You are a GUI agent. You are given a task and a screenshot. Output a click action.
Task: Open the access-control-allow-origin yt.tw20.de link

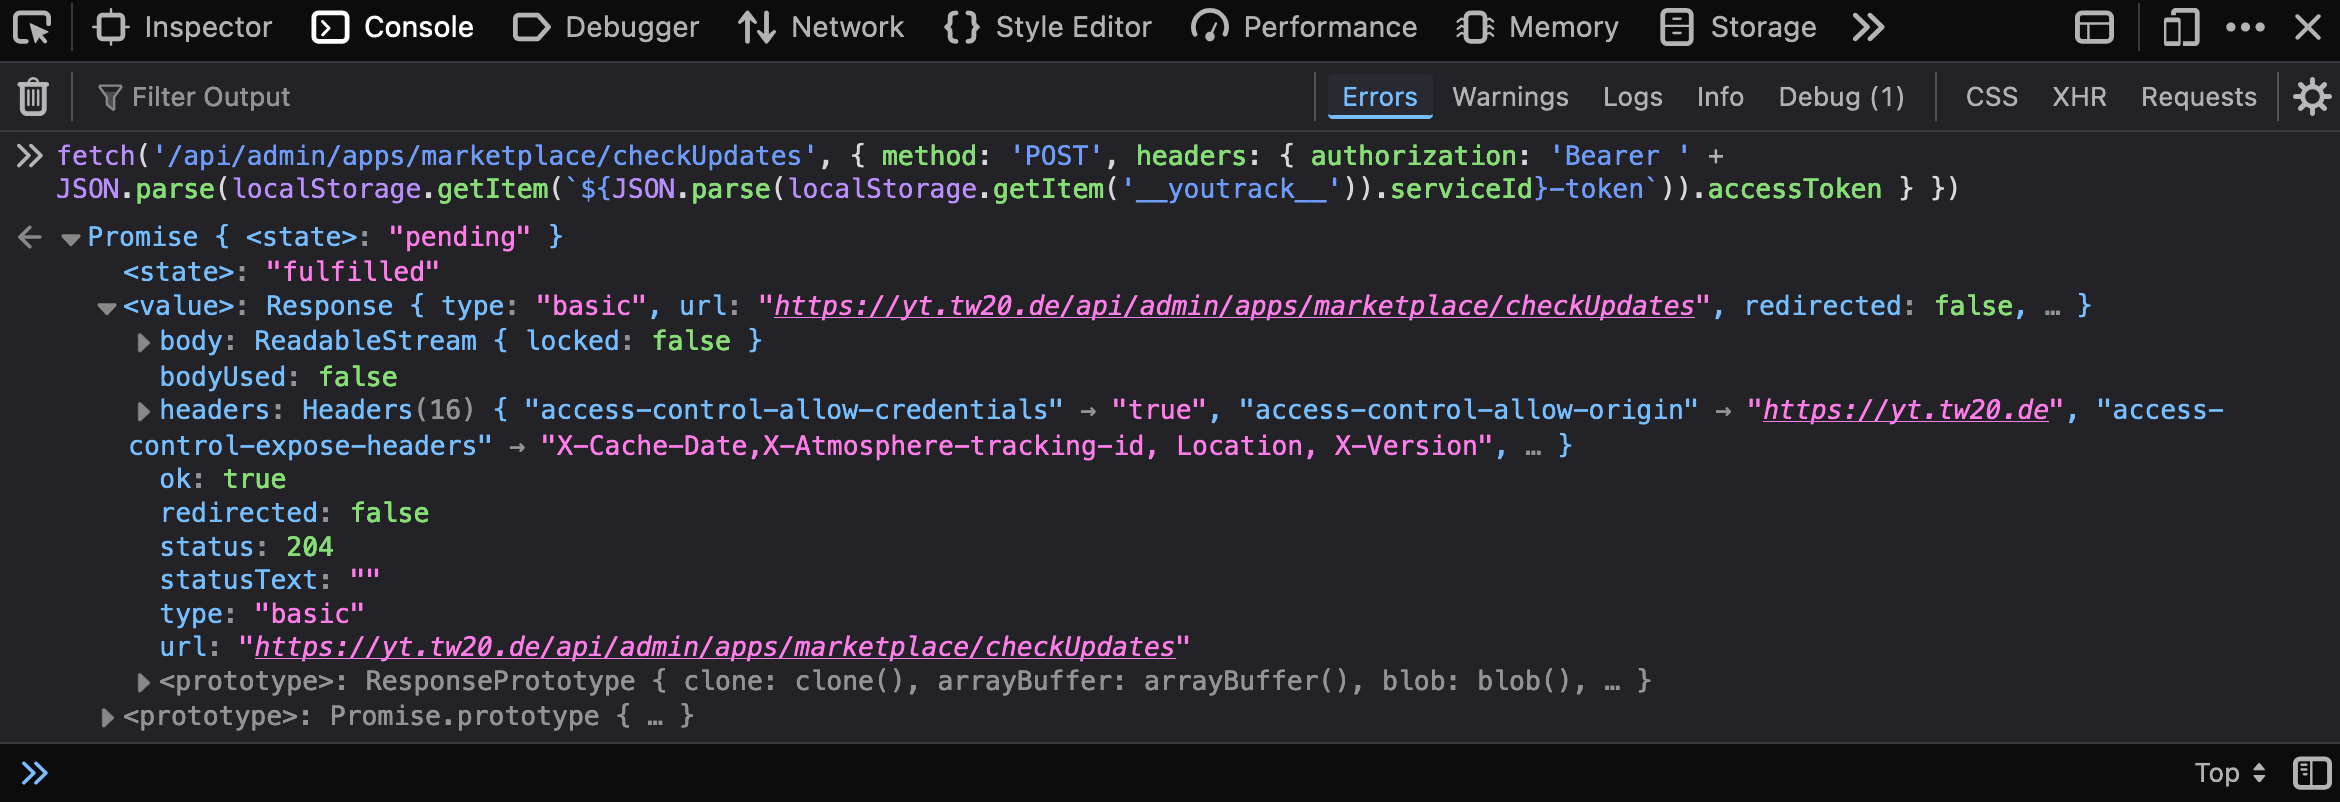point(1906,410)
